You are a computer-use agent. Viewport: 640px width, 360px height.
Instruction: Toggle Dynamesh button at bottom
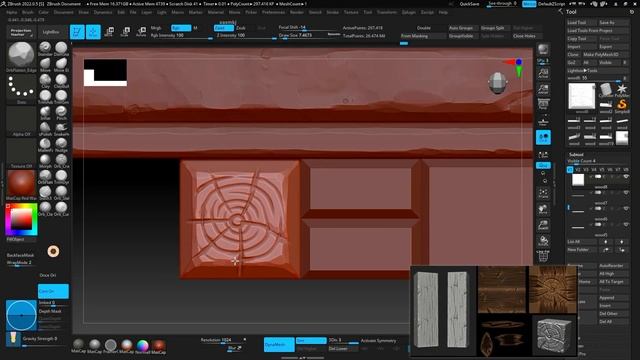click(279, 344)
